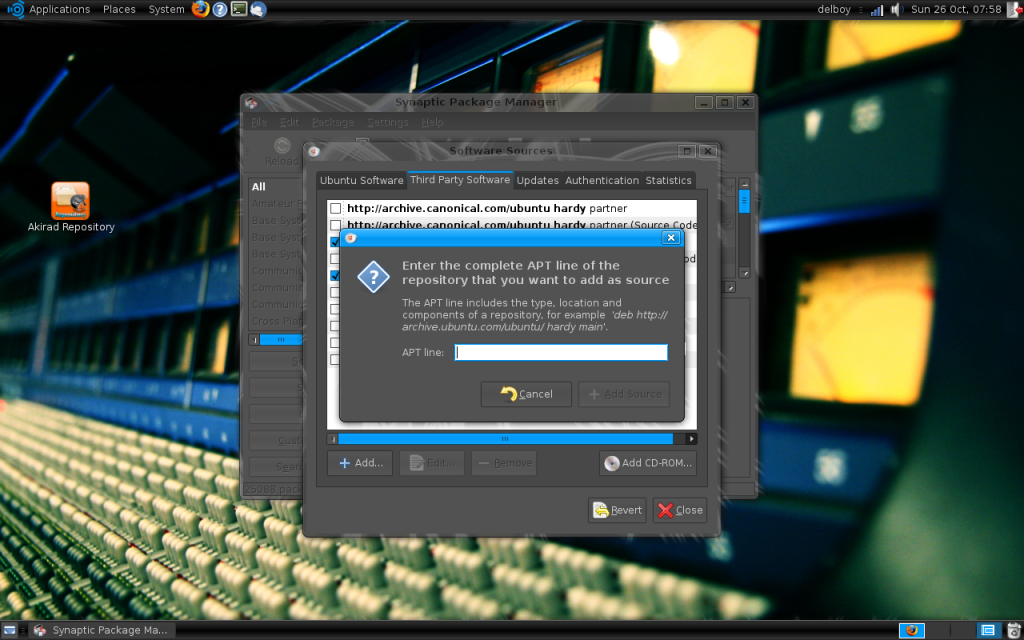Switch to the Ubuntu Software tab
The height and width of the screenshot is (640, 1024).
pyautogui.click(x=362, y=180)
